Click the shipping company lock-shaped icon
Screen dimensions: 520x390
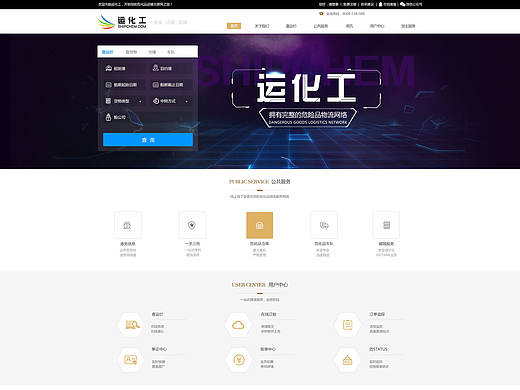point(108,117)
